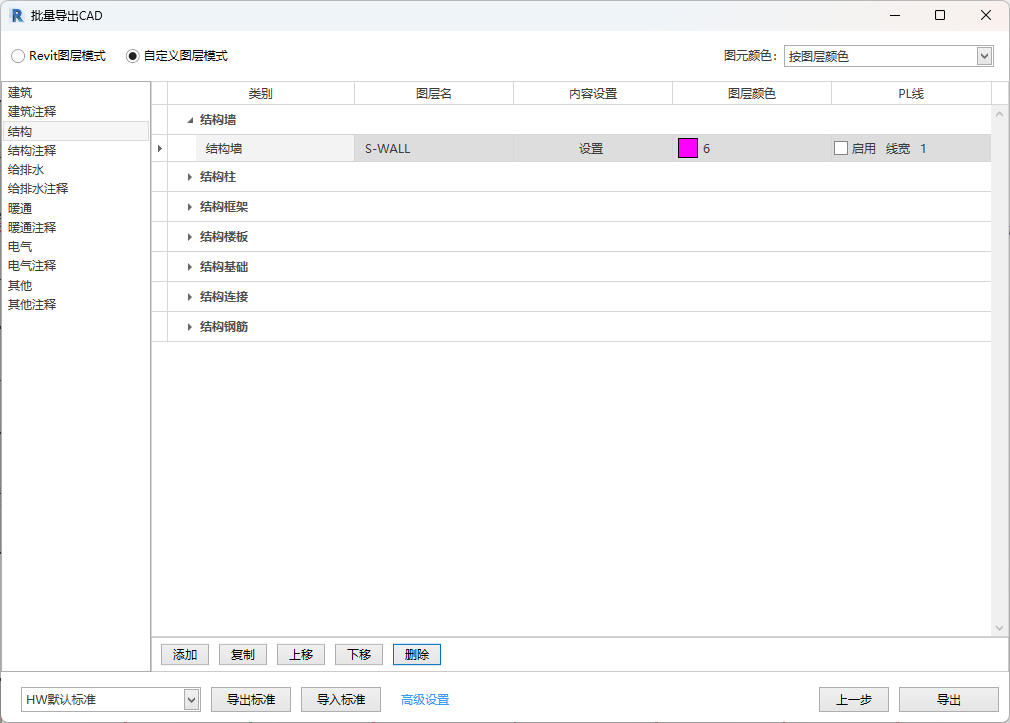
Task: Click 设置 in the 内容设置 column
Action: [591, 148]
